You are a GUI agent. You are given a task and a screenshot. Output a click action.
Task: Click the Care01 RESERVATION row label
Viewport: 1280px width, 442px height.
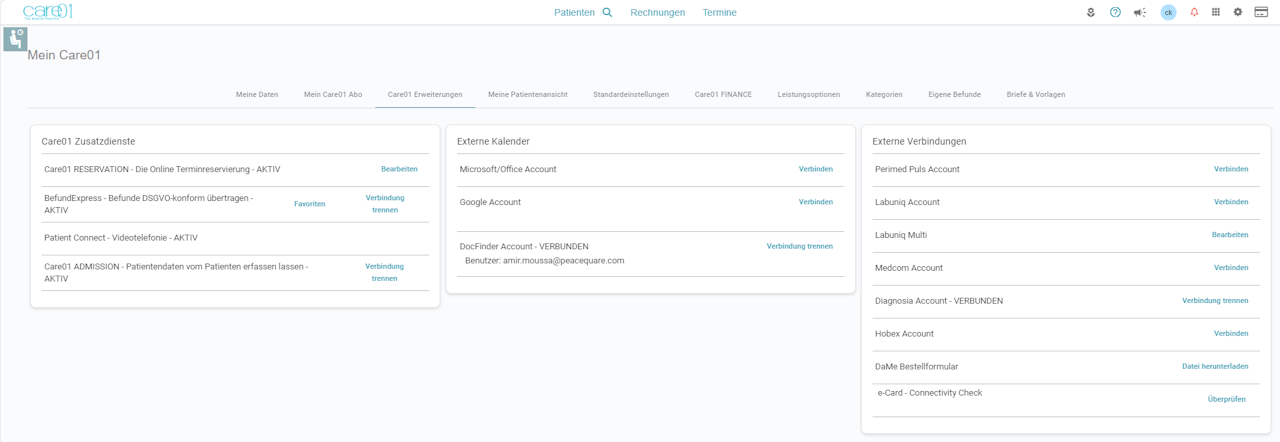tap(162, 169)
